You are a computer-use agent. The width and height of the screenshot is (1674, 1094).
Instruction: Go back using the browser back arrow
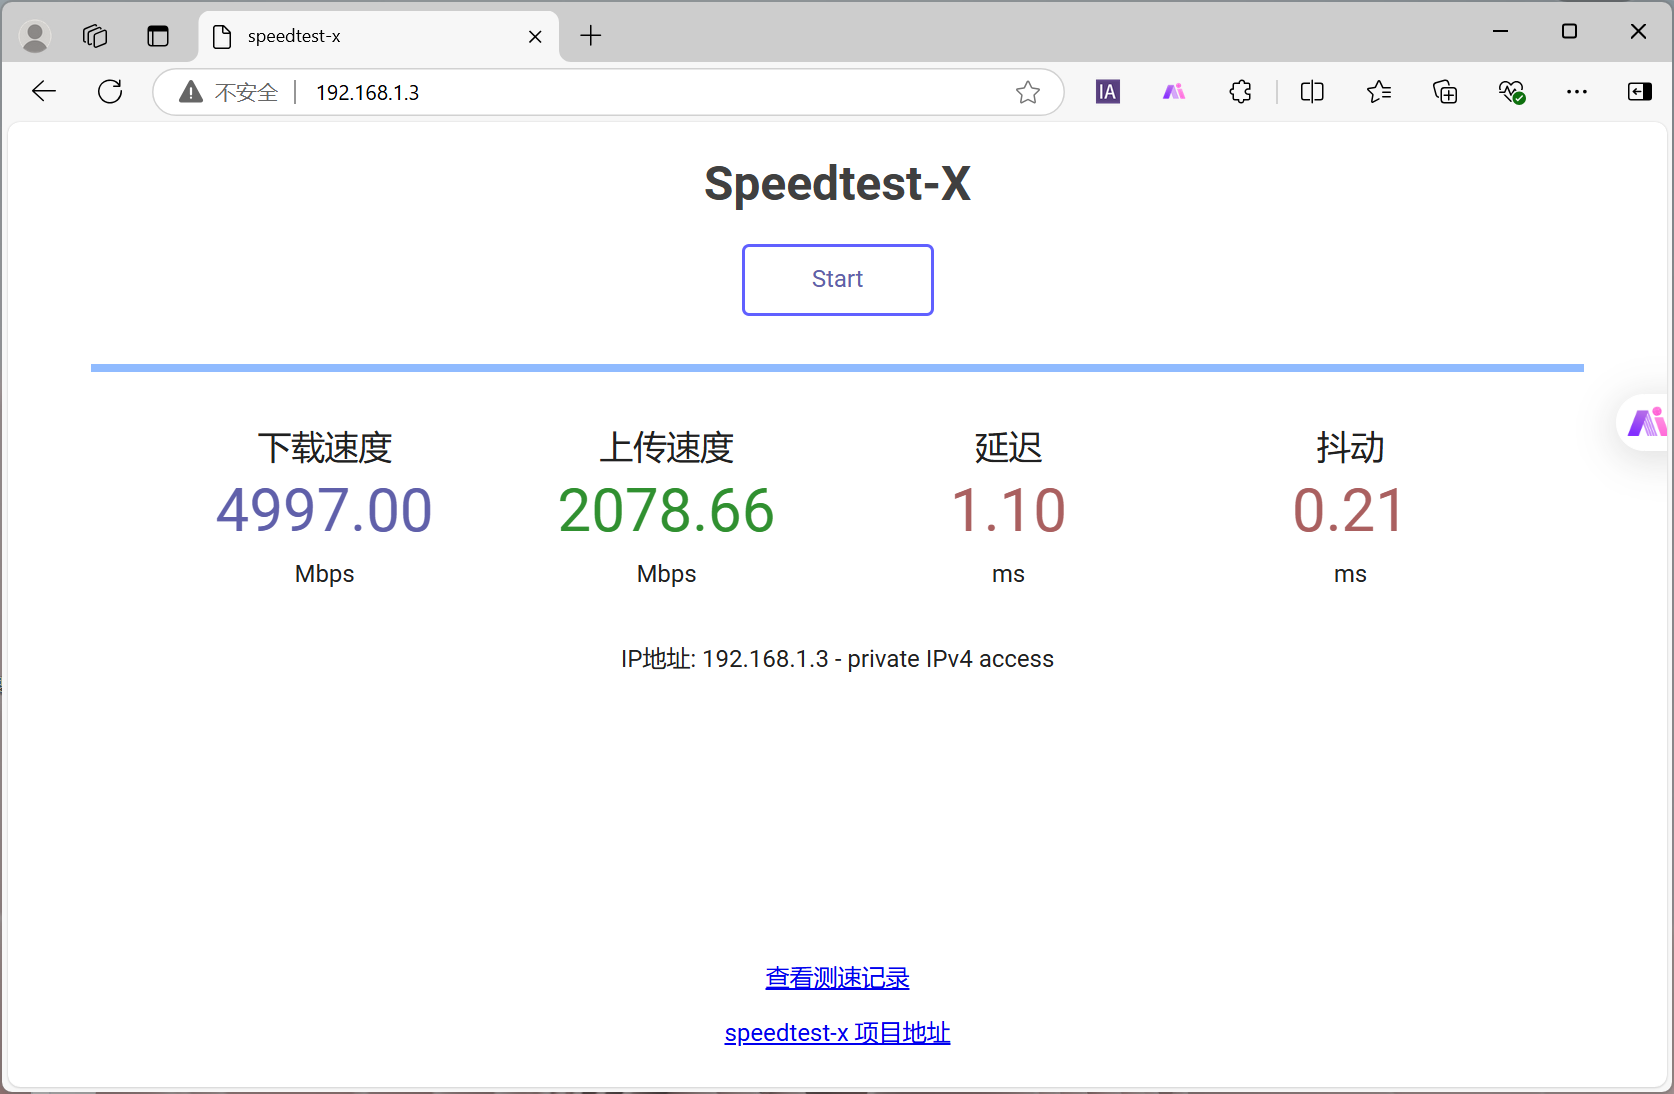pos(44,92)
